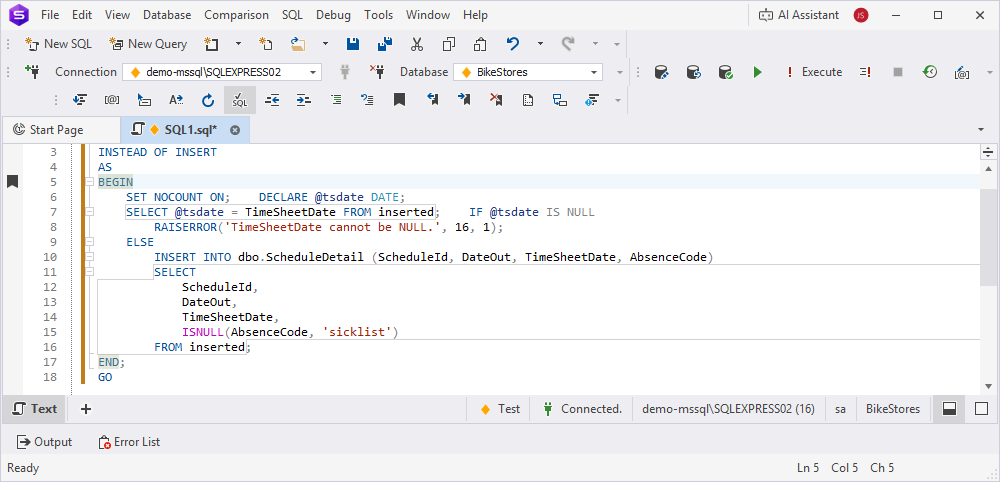This screenshot has height=482, width=1000.
Task: Toggle horizontal split layout in status bar
Action: pos(949,408)
